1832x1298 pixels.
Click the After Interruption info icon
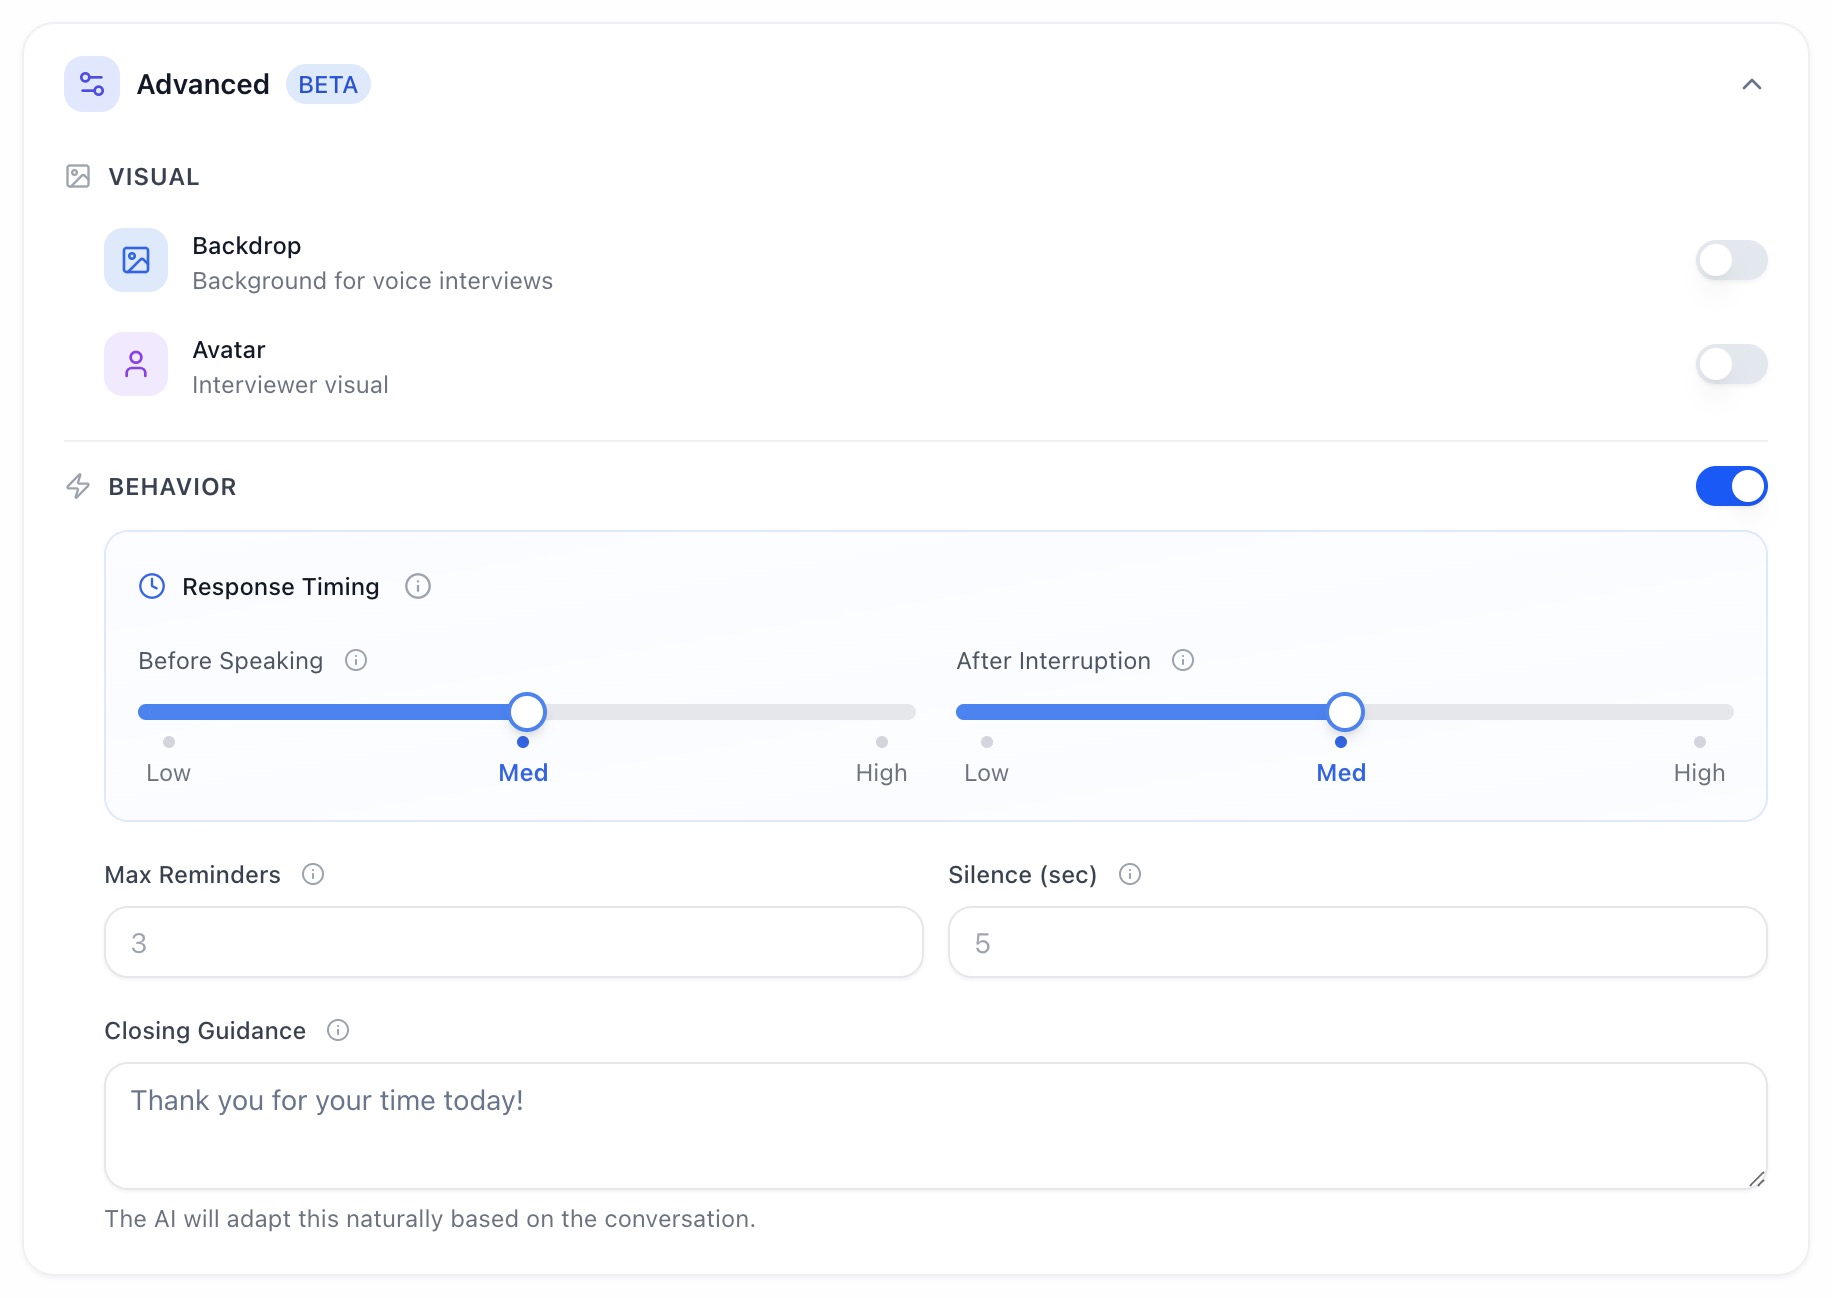(1183, 660)
